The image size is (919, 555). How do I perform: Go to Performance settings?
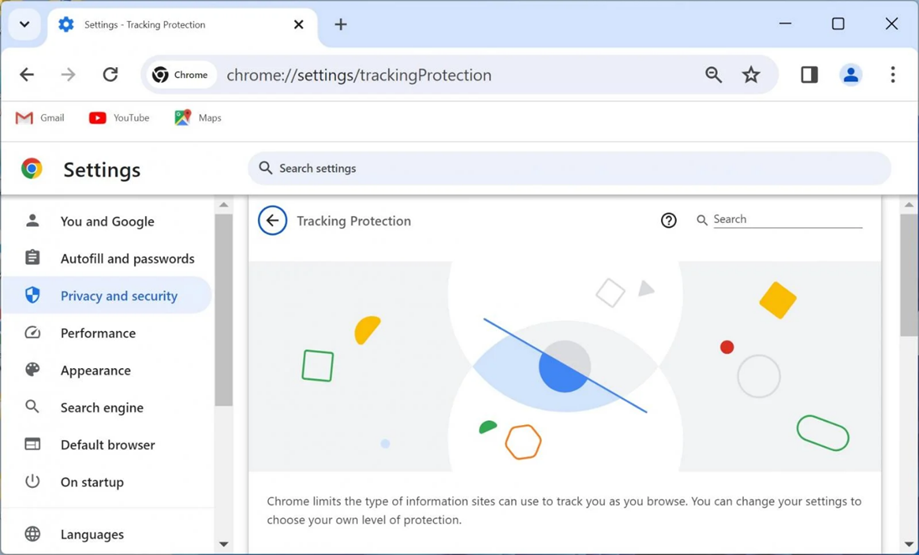click(x=98, y=333)
